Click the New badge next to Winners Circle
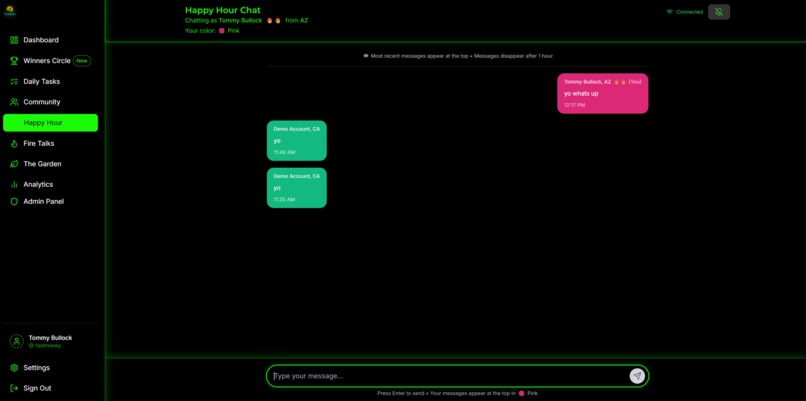The image size is (806, 401). click(x=82, y=61)
